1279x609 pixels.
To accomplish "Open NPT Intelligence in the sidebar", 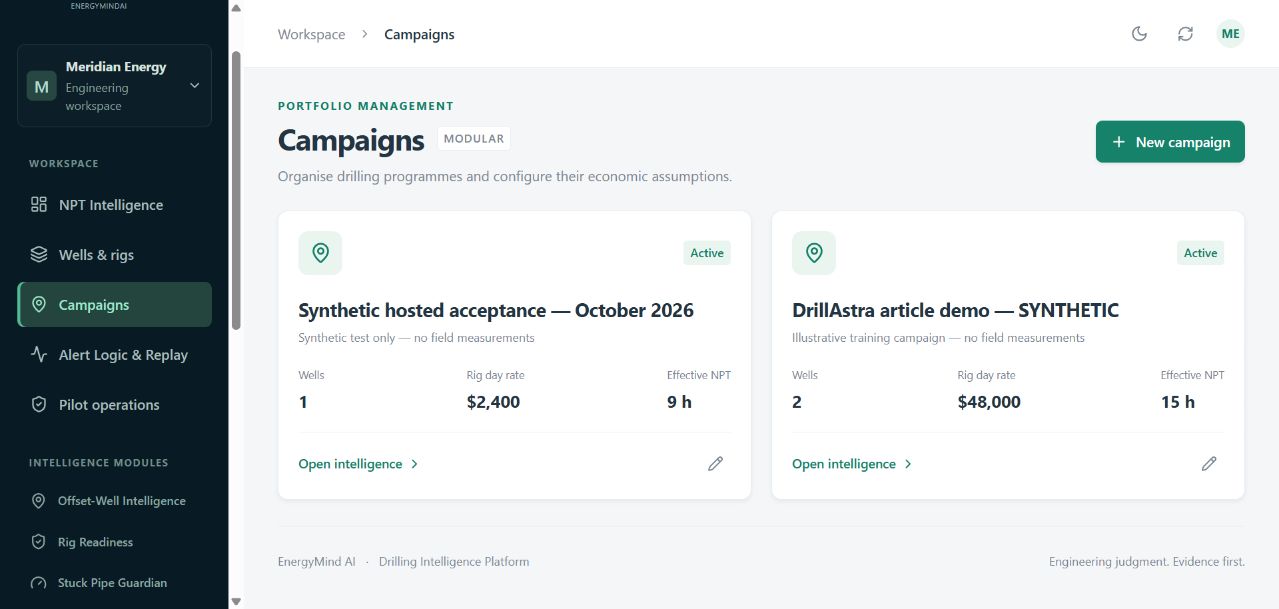I will pos(114,205).
